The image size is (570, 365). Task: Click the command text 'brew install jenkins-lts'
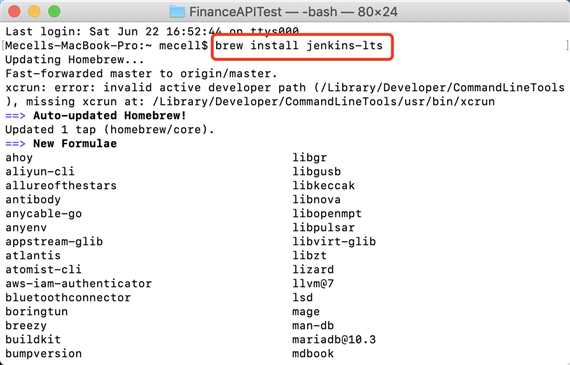point(299,45)
